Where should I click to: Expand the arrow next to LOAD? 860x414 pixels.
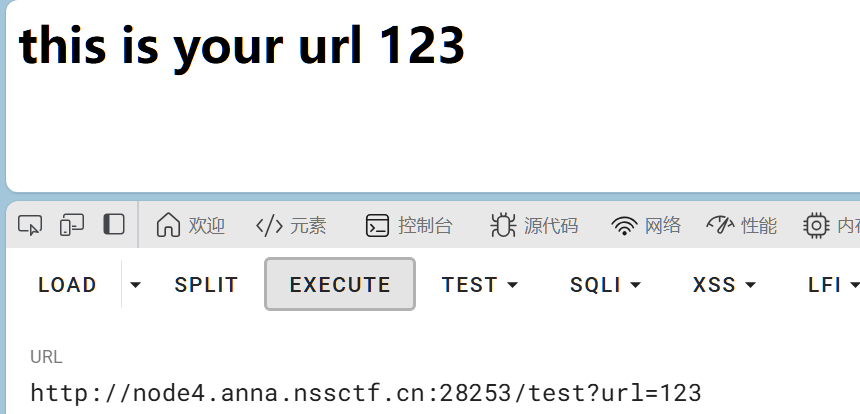pyautogui.click(x=136, y=285)
